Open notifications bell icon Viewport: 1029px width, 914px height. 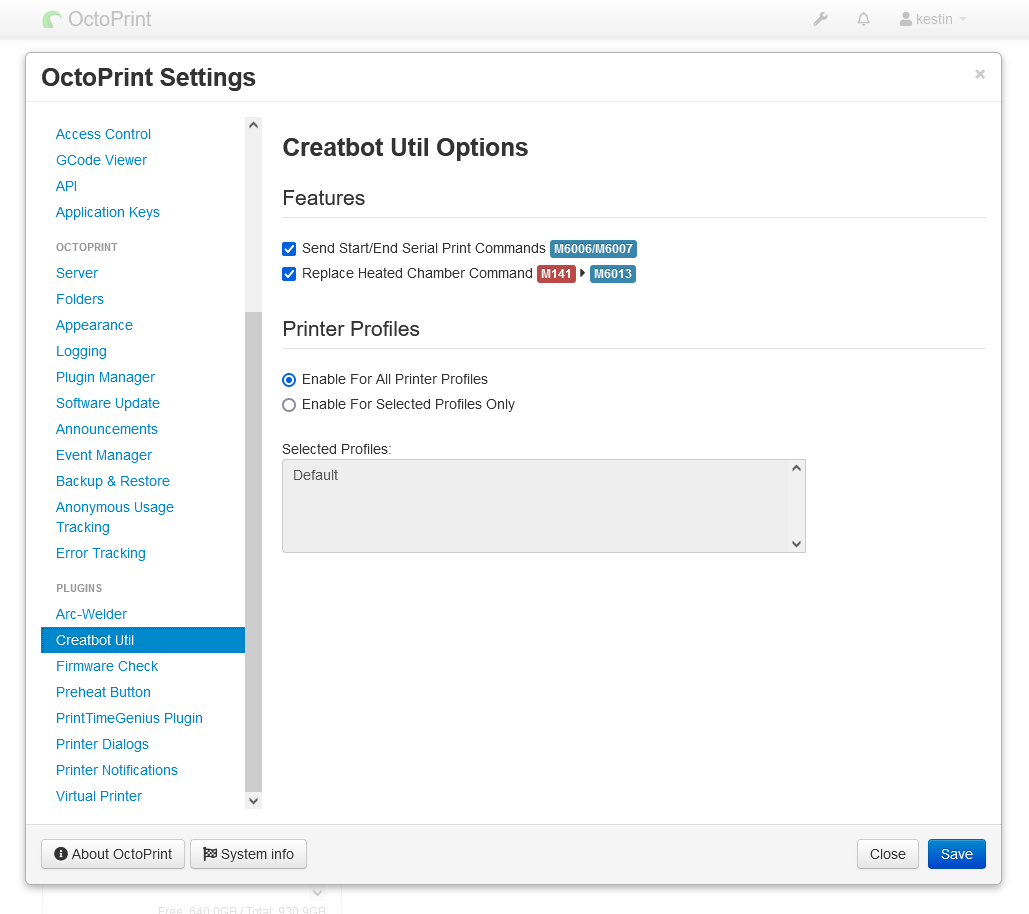[x=864, y=20]
